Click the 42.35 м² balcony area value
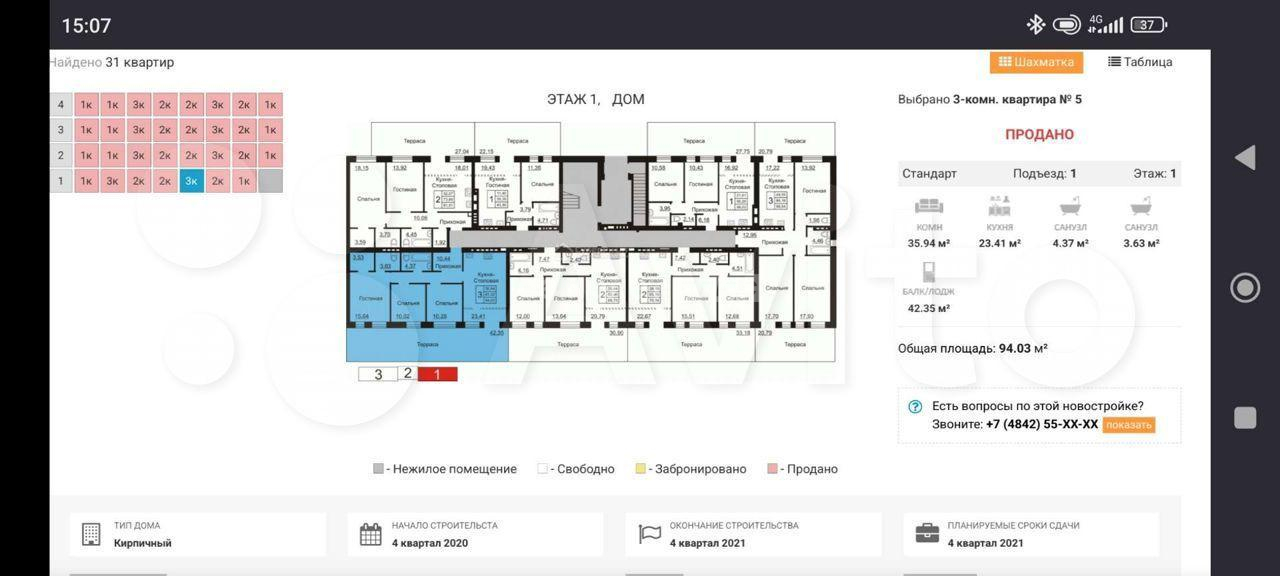Image resolution: width=1280 pixels, height=576 pixels. coord(929,309)
